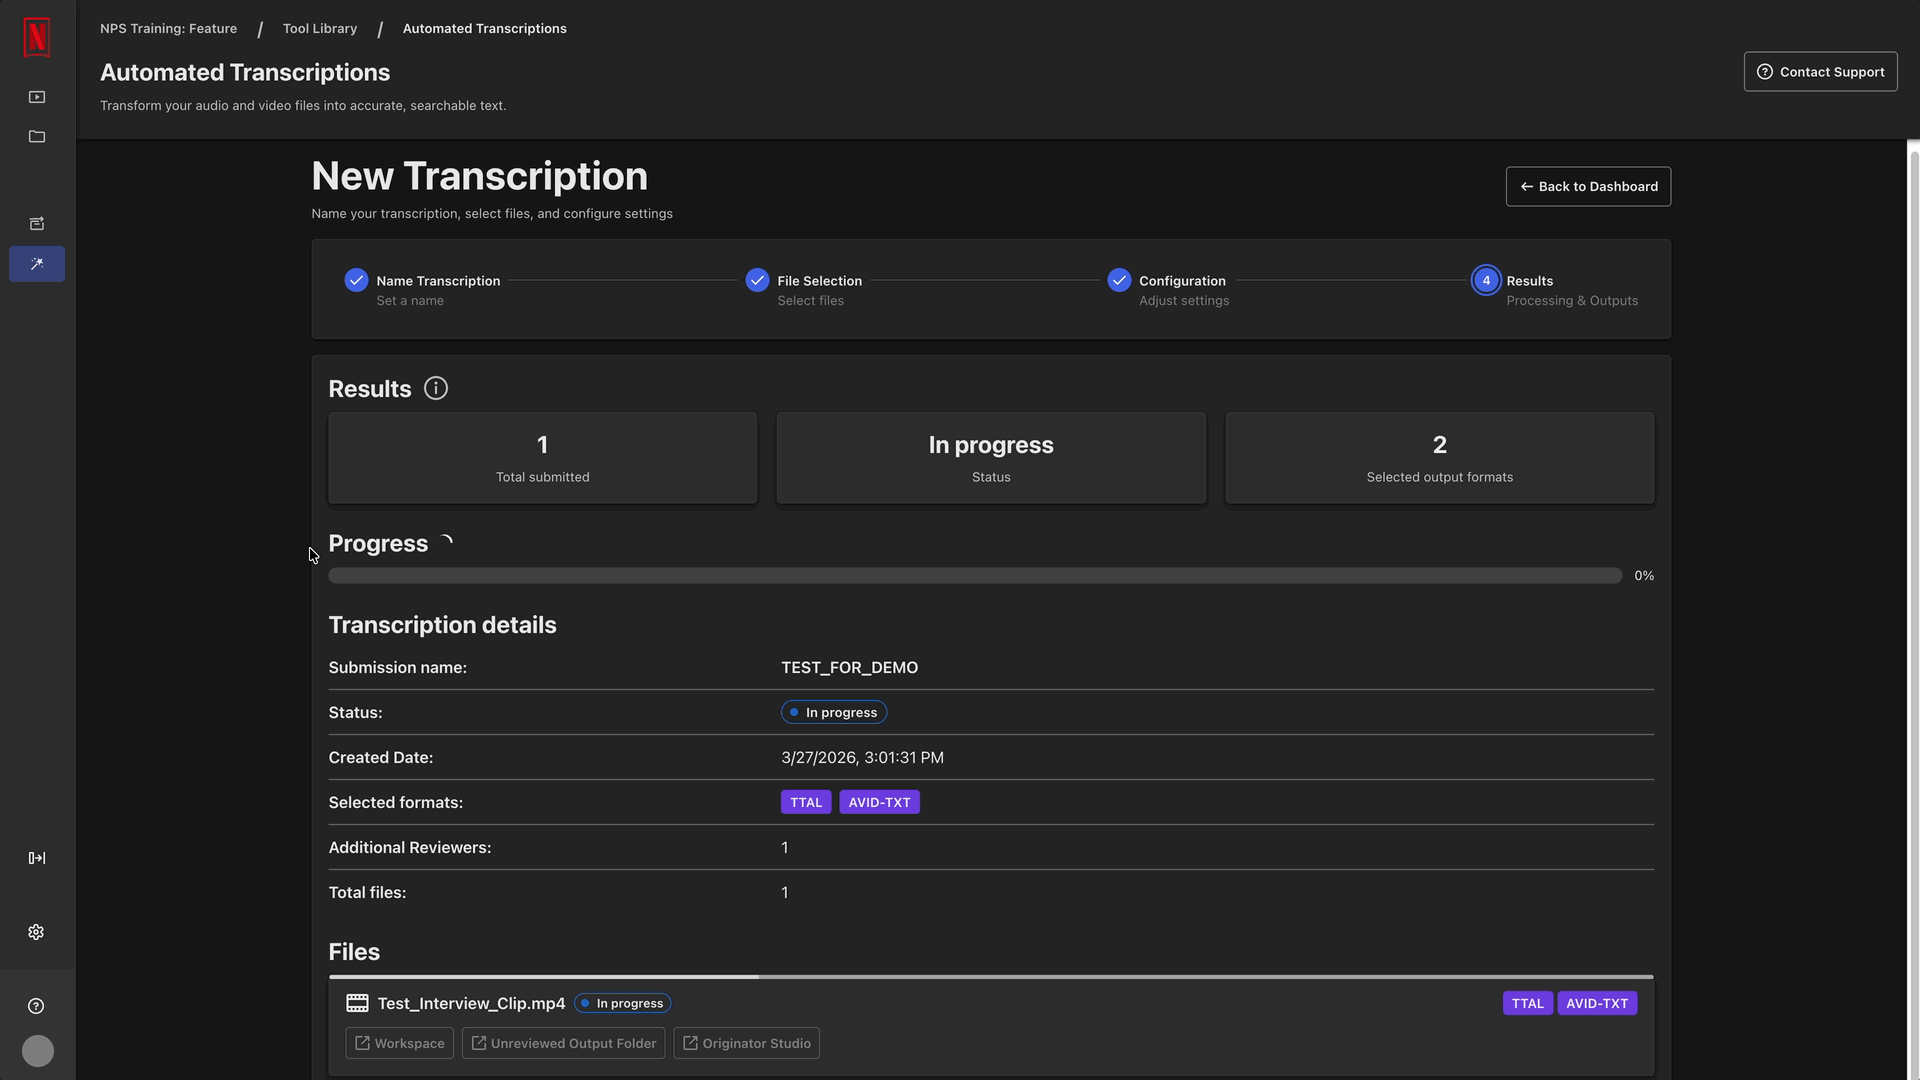Expand the sidebar with collapse icon
Image resolution: width=1920 pixels, height=1080 pixels.
37,858
